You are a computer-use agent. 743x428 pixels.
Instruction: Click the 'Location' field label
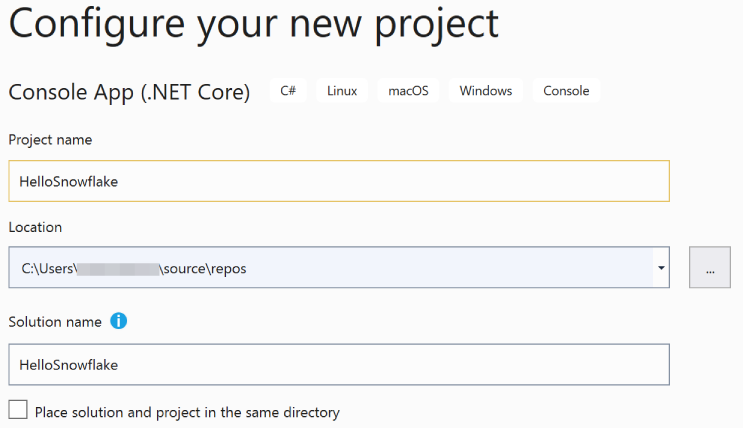click(x=35, y=228)
